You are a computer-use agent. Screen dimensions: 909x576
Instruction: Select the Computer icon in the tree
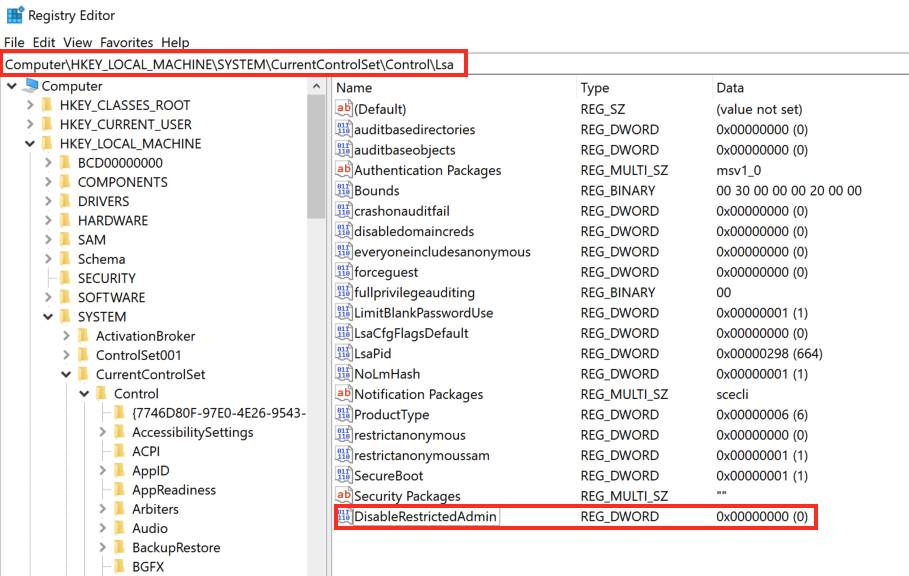pos(30,86)
